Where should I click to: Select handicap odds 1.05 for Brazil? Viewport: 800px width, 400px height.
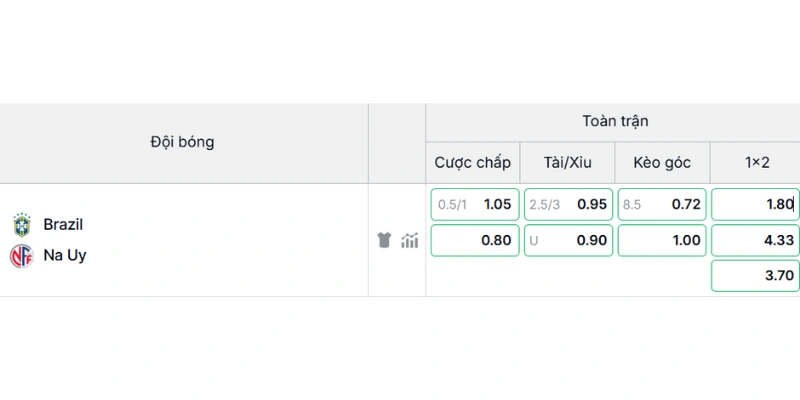(x=474, y=205)
